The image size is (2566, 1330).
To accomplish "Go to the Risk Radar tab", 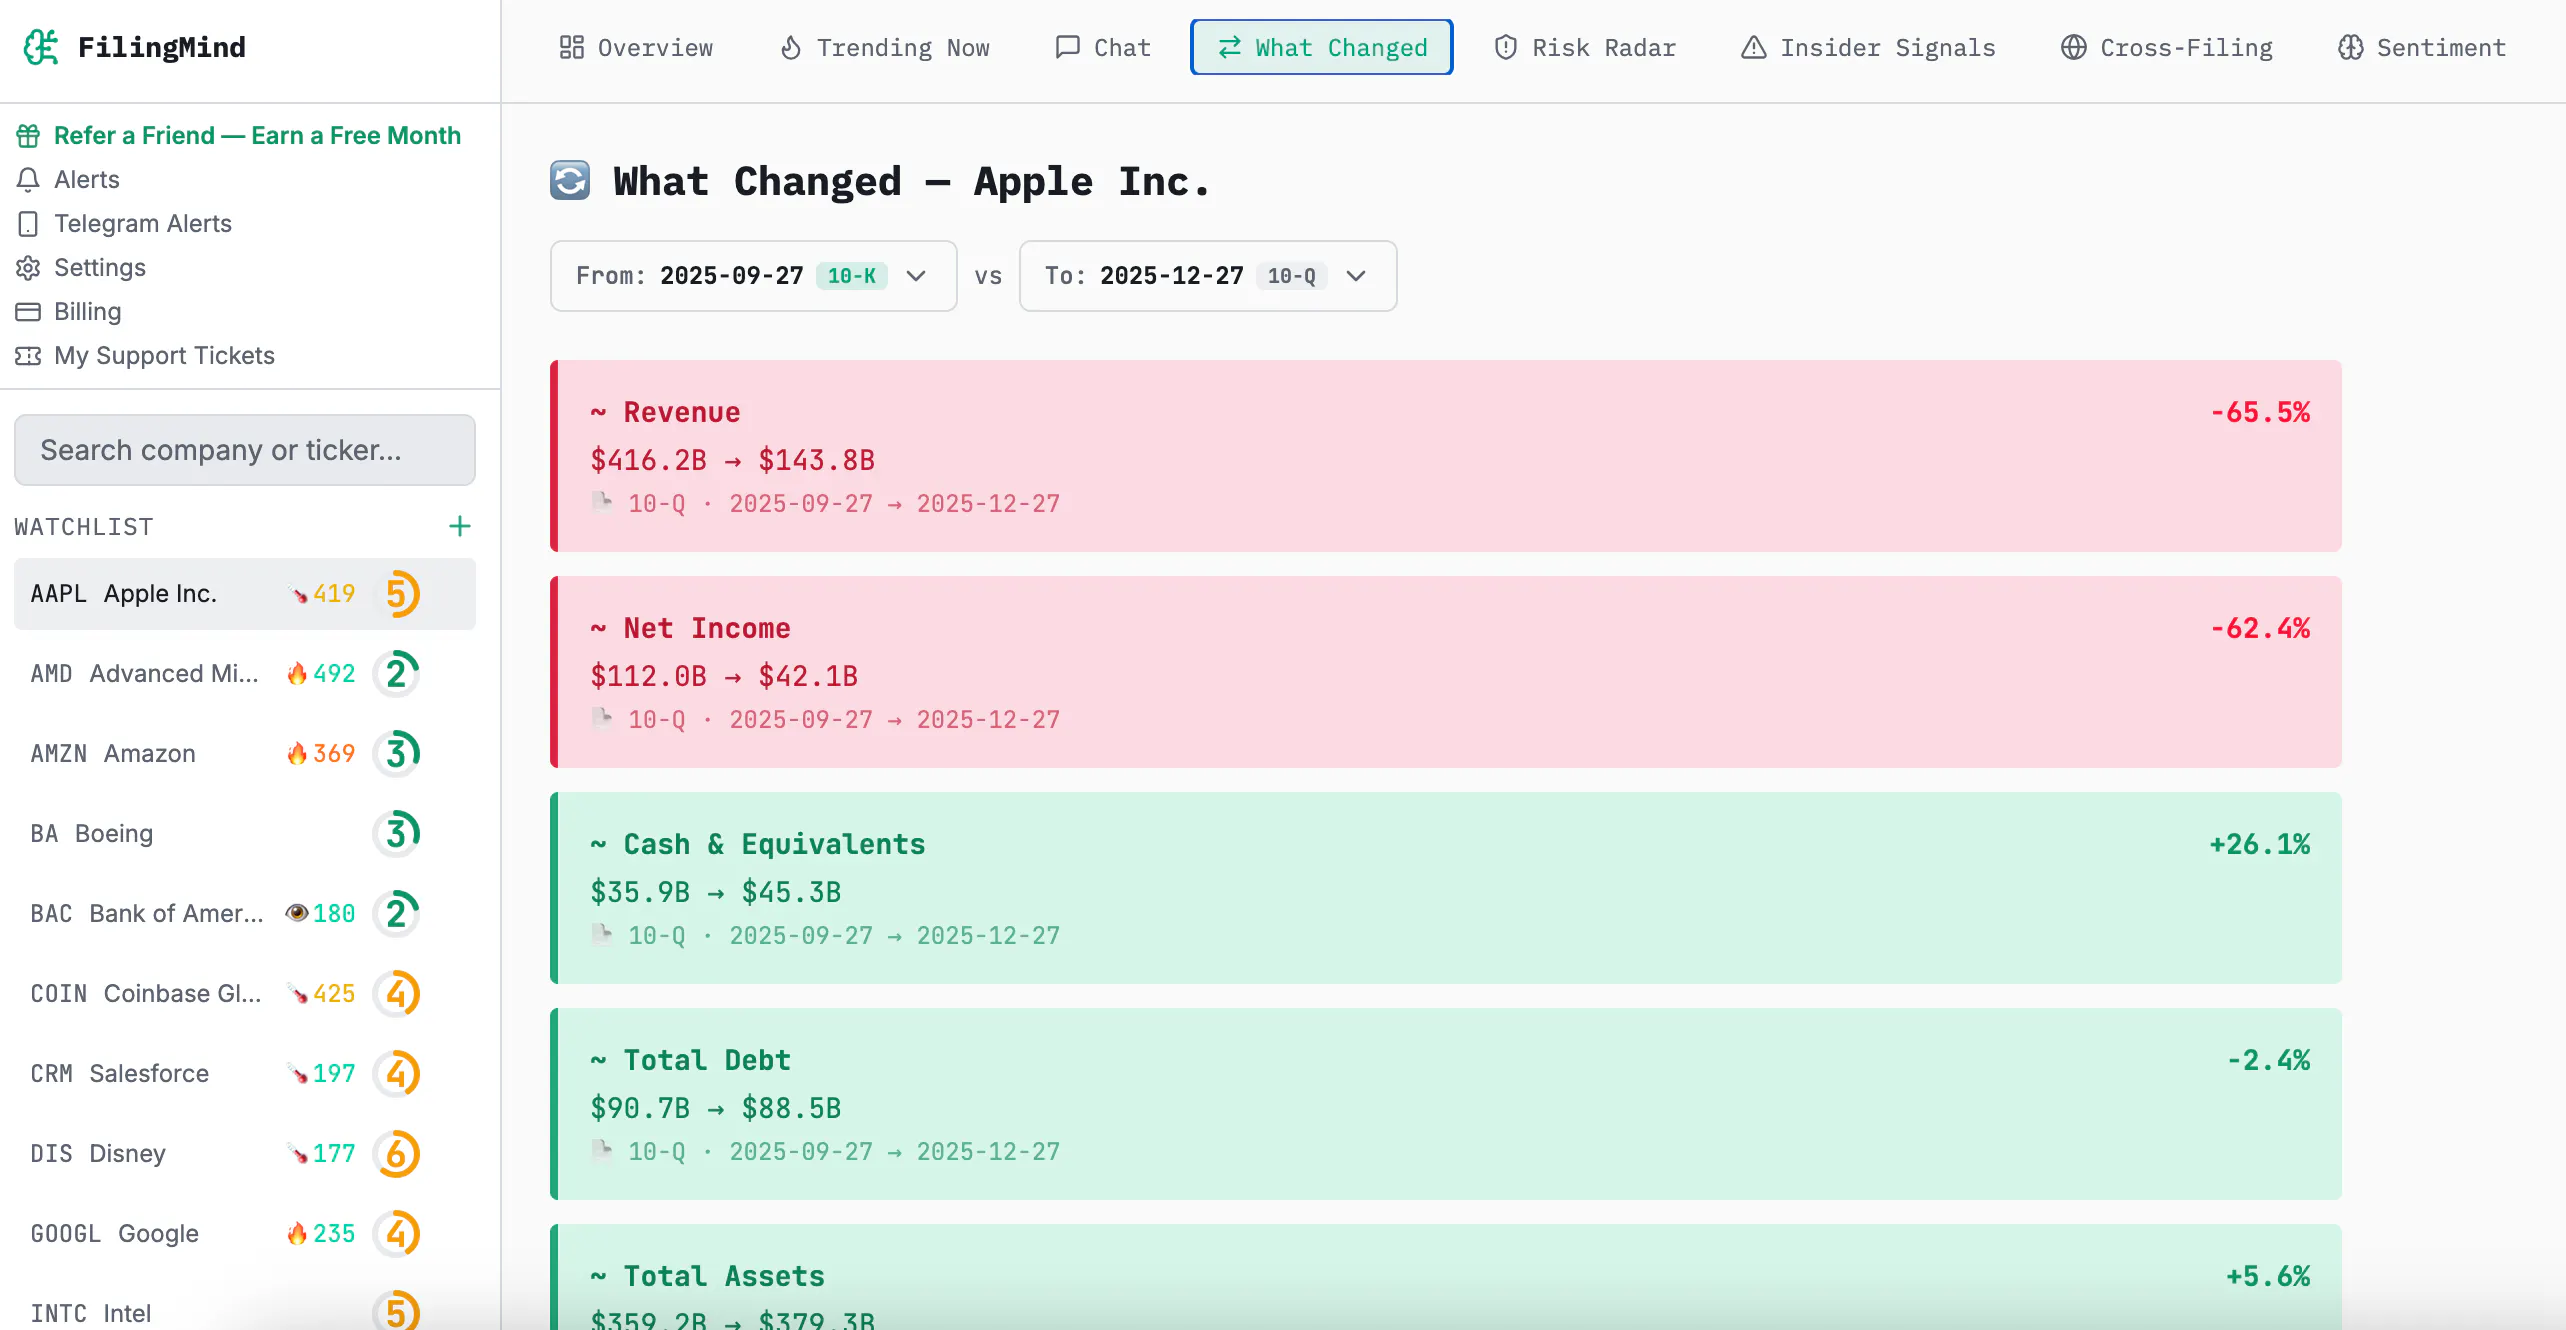I will coord(1585,47).
